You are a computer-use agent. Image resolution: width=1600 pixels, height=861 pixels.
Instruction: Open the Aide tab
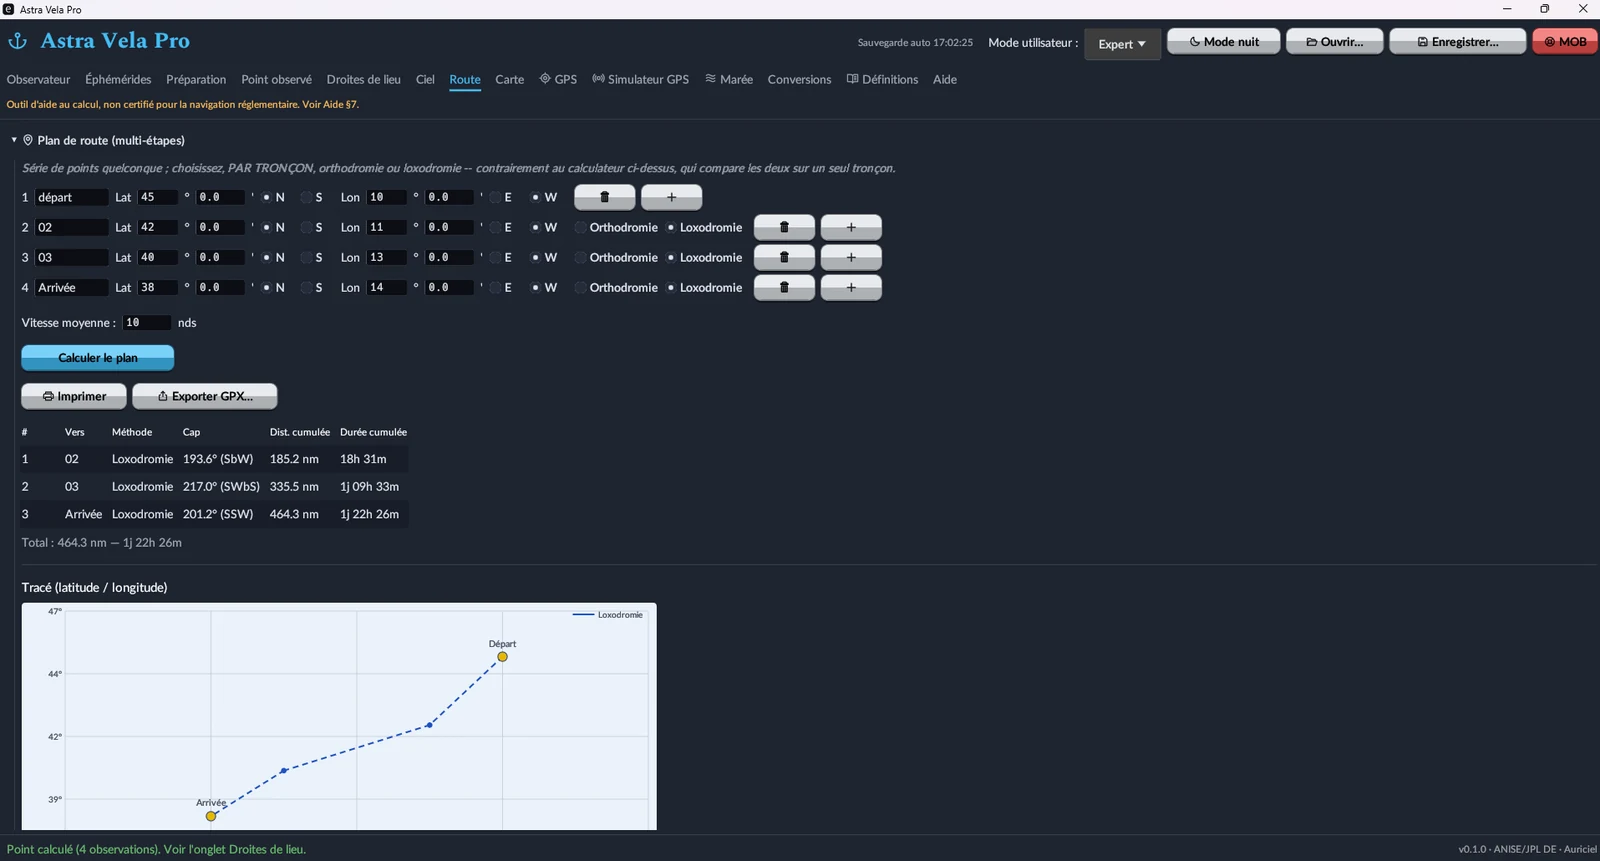pos(945,80)
